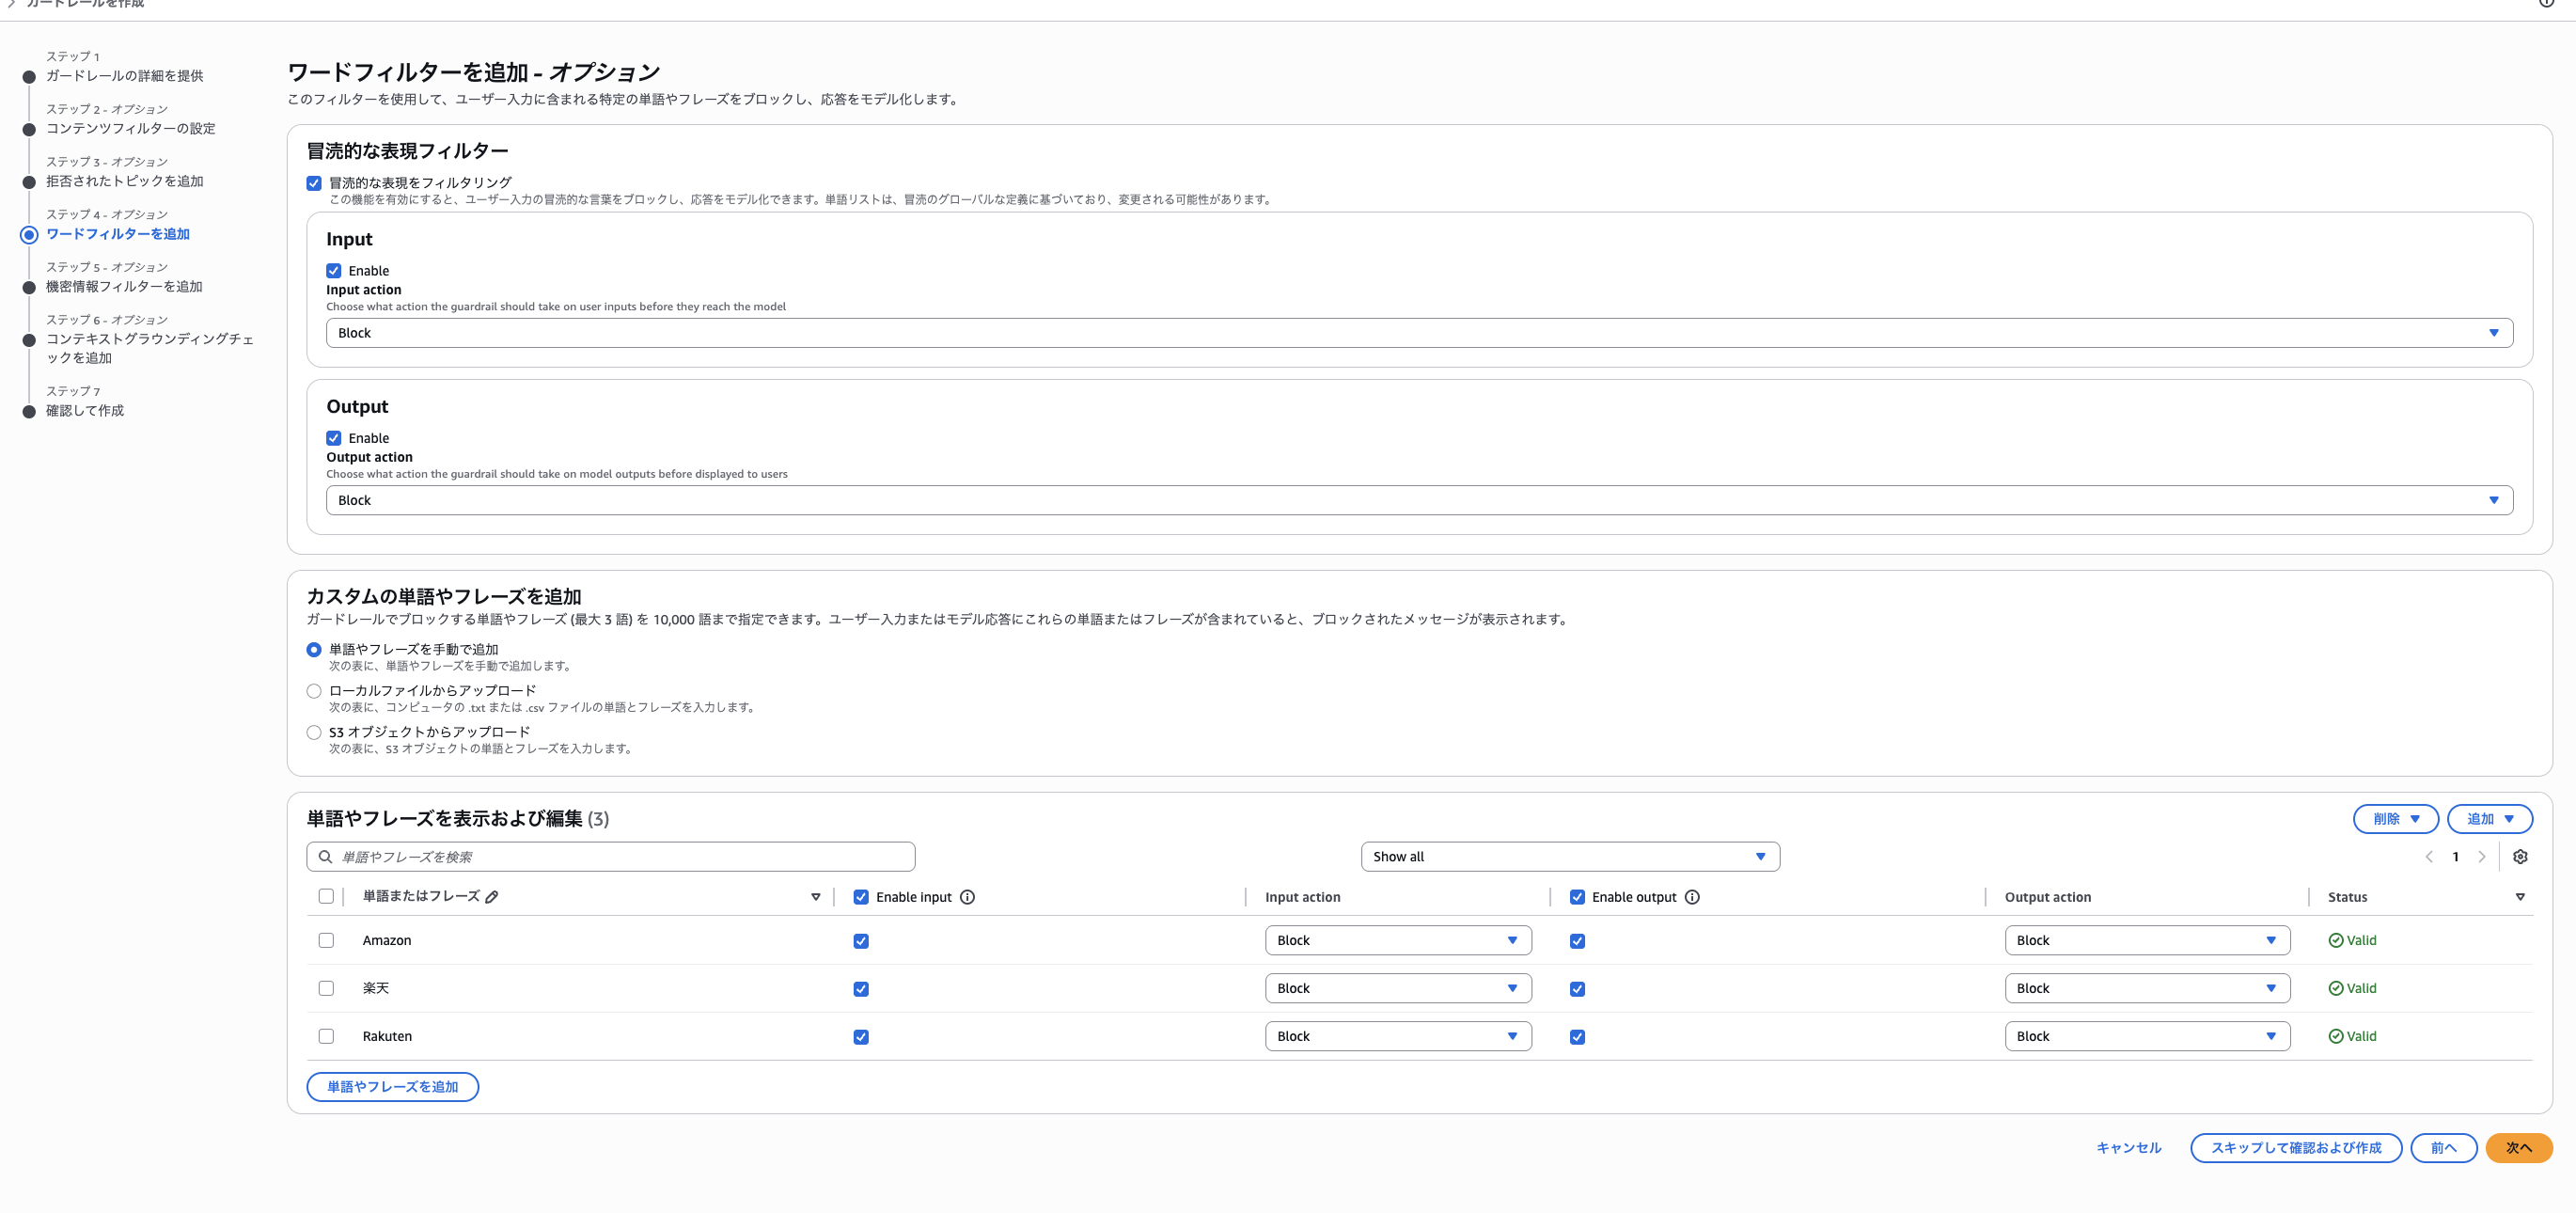The width and height of the screenshot is (2576, 1213).
Task: Click the pencil edit icon on 単語またはフレーズ column
Action: (x=492, y=897)
